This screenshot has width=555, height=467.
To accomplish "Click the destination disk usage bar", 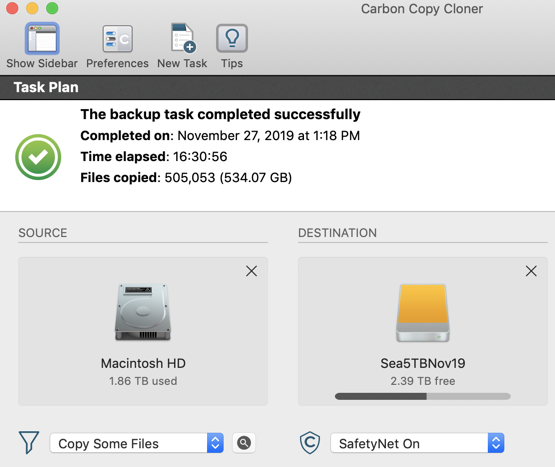I will (423, 396).
